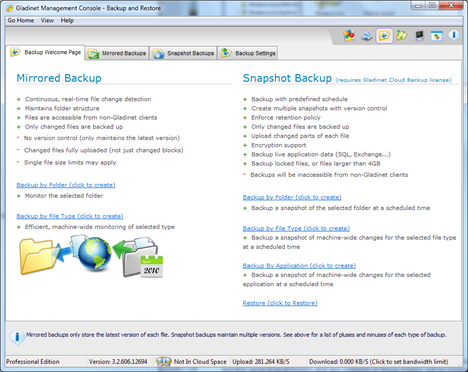This screenshot has height=372, width=468.
Task: Open Backup By Application create link
Action: [x=299, y=266]
